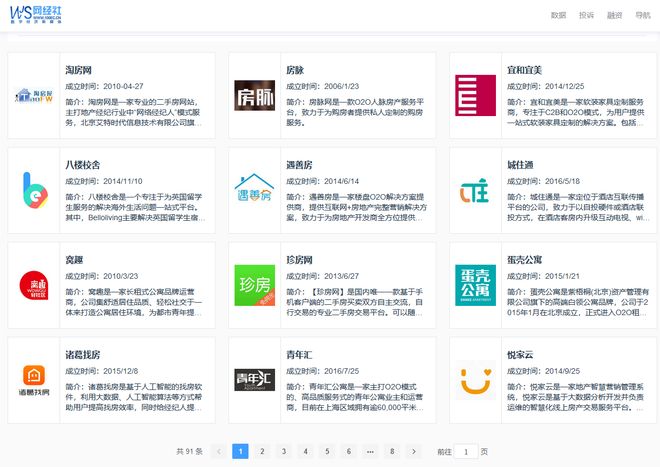
Task: Open the 珍房 green logo
Action: tap(255, 285)
